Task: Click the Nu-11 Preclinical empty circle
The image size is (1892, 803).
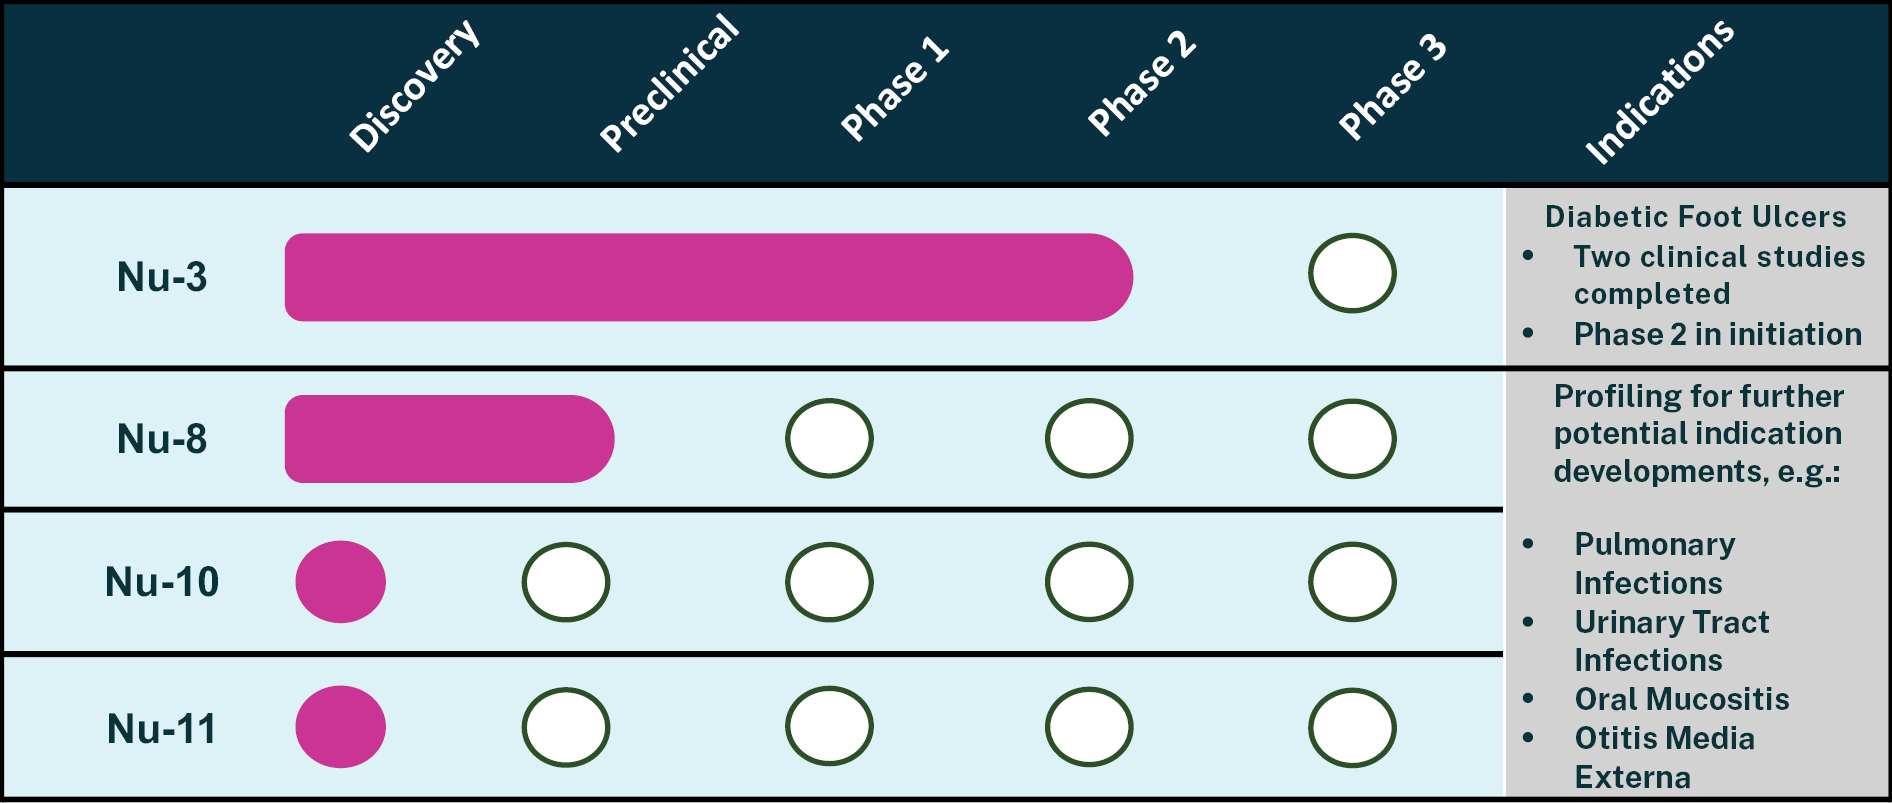Action: point(566,727)
